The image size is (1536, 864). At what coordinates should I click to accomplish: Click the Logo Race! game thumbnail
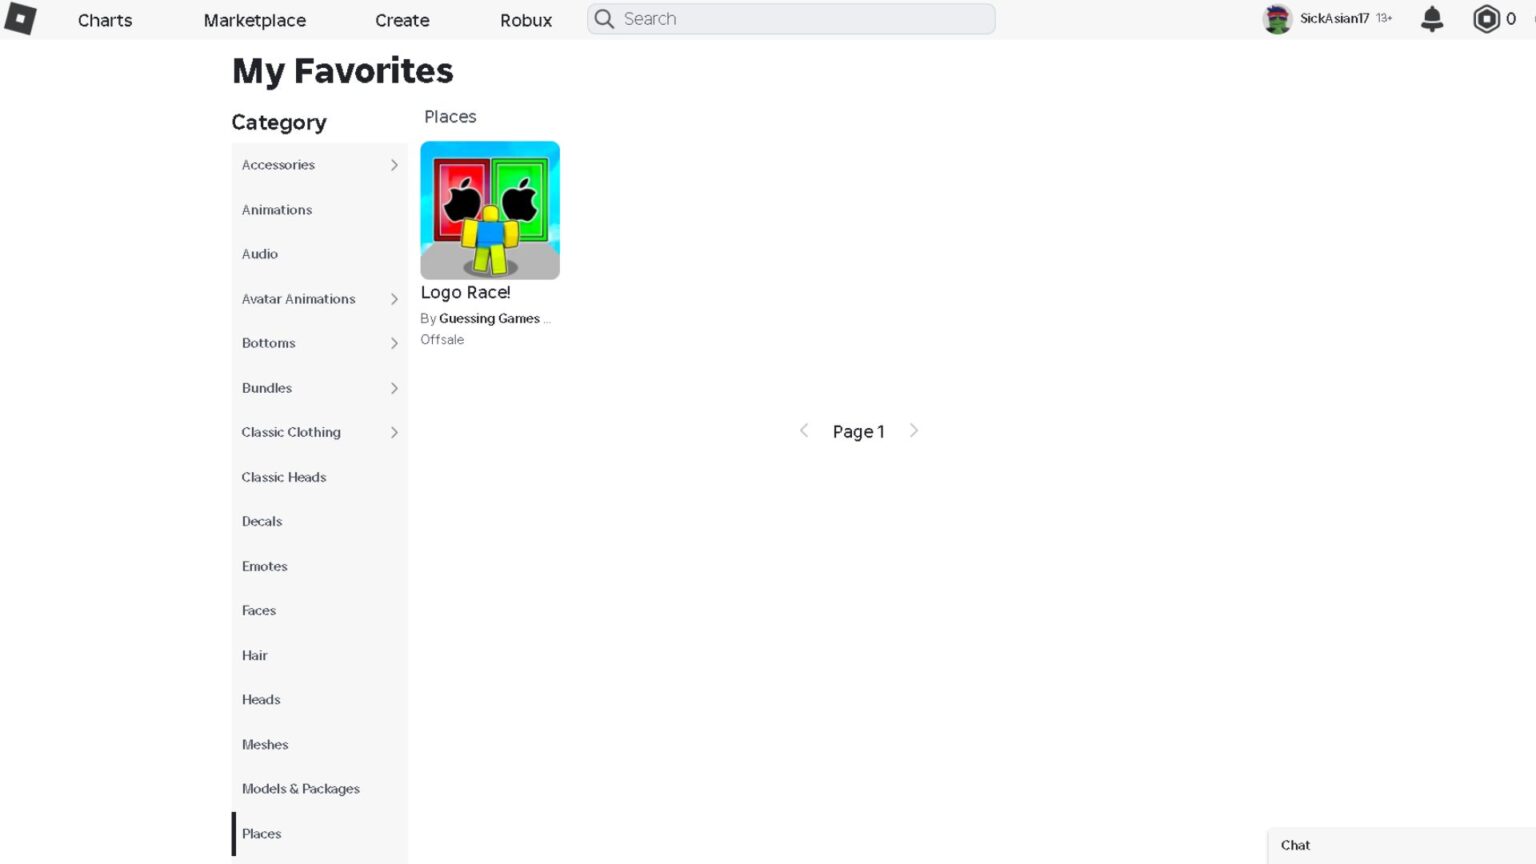(x=490, y=210)
